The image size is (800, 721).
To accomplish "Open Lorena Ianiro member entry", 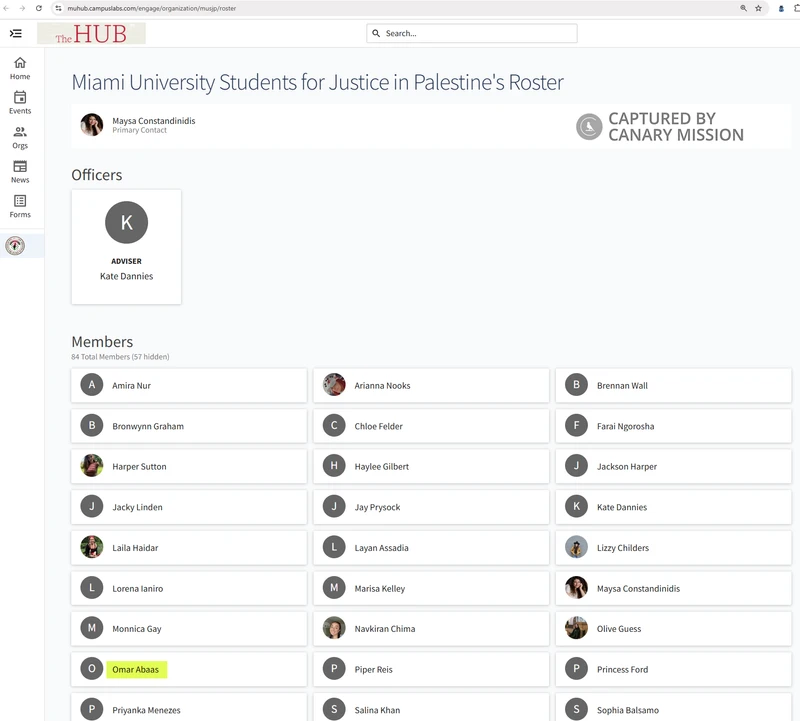I will (x=189, y=588).
